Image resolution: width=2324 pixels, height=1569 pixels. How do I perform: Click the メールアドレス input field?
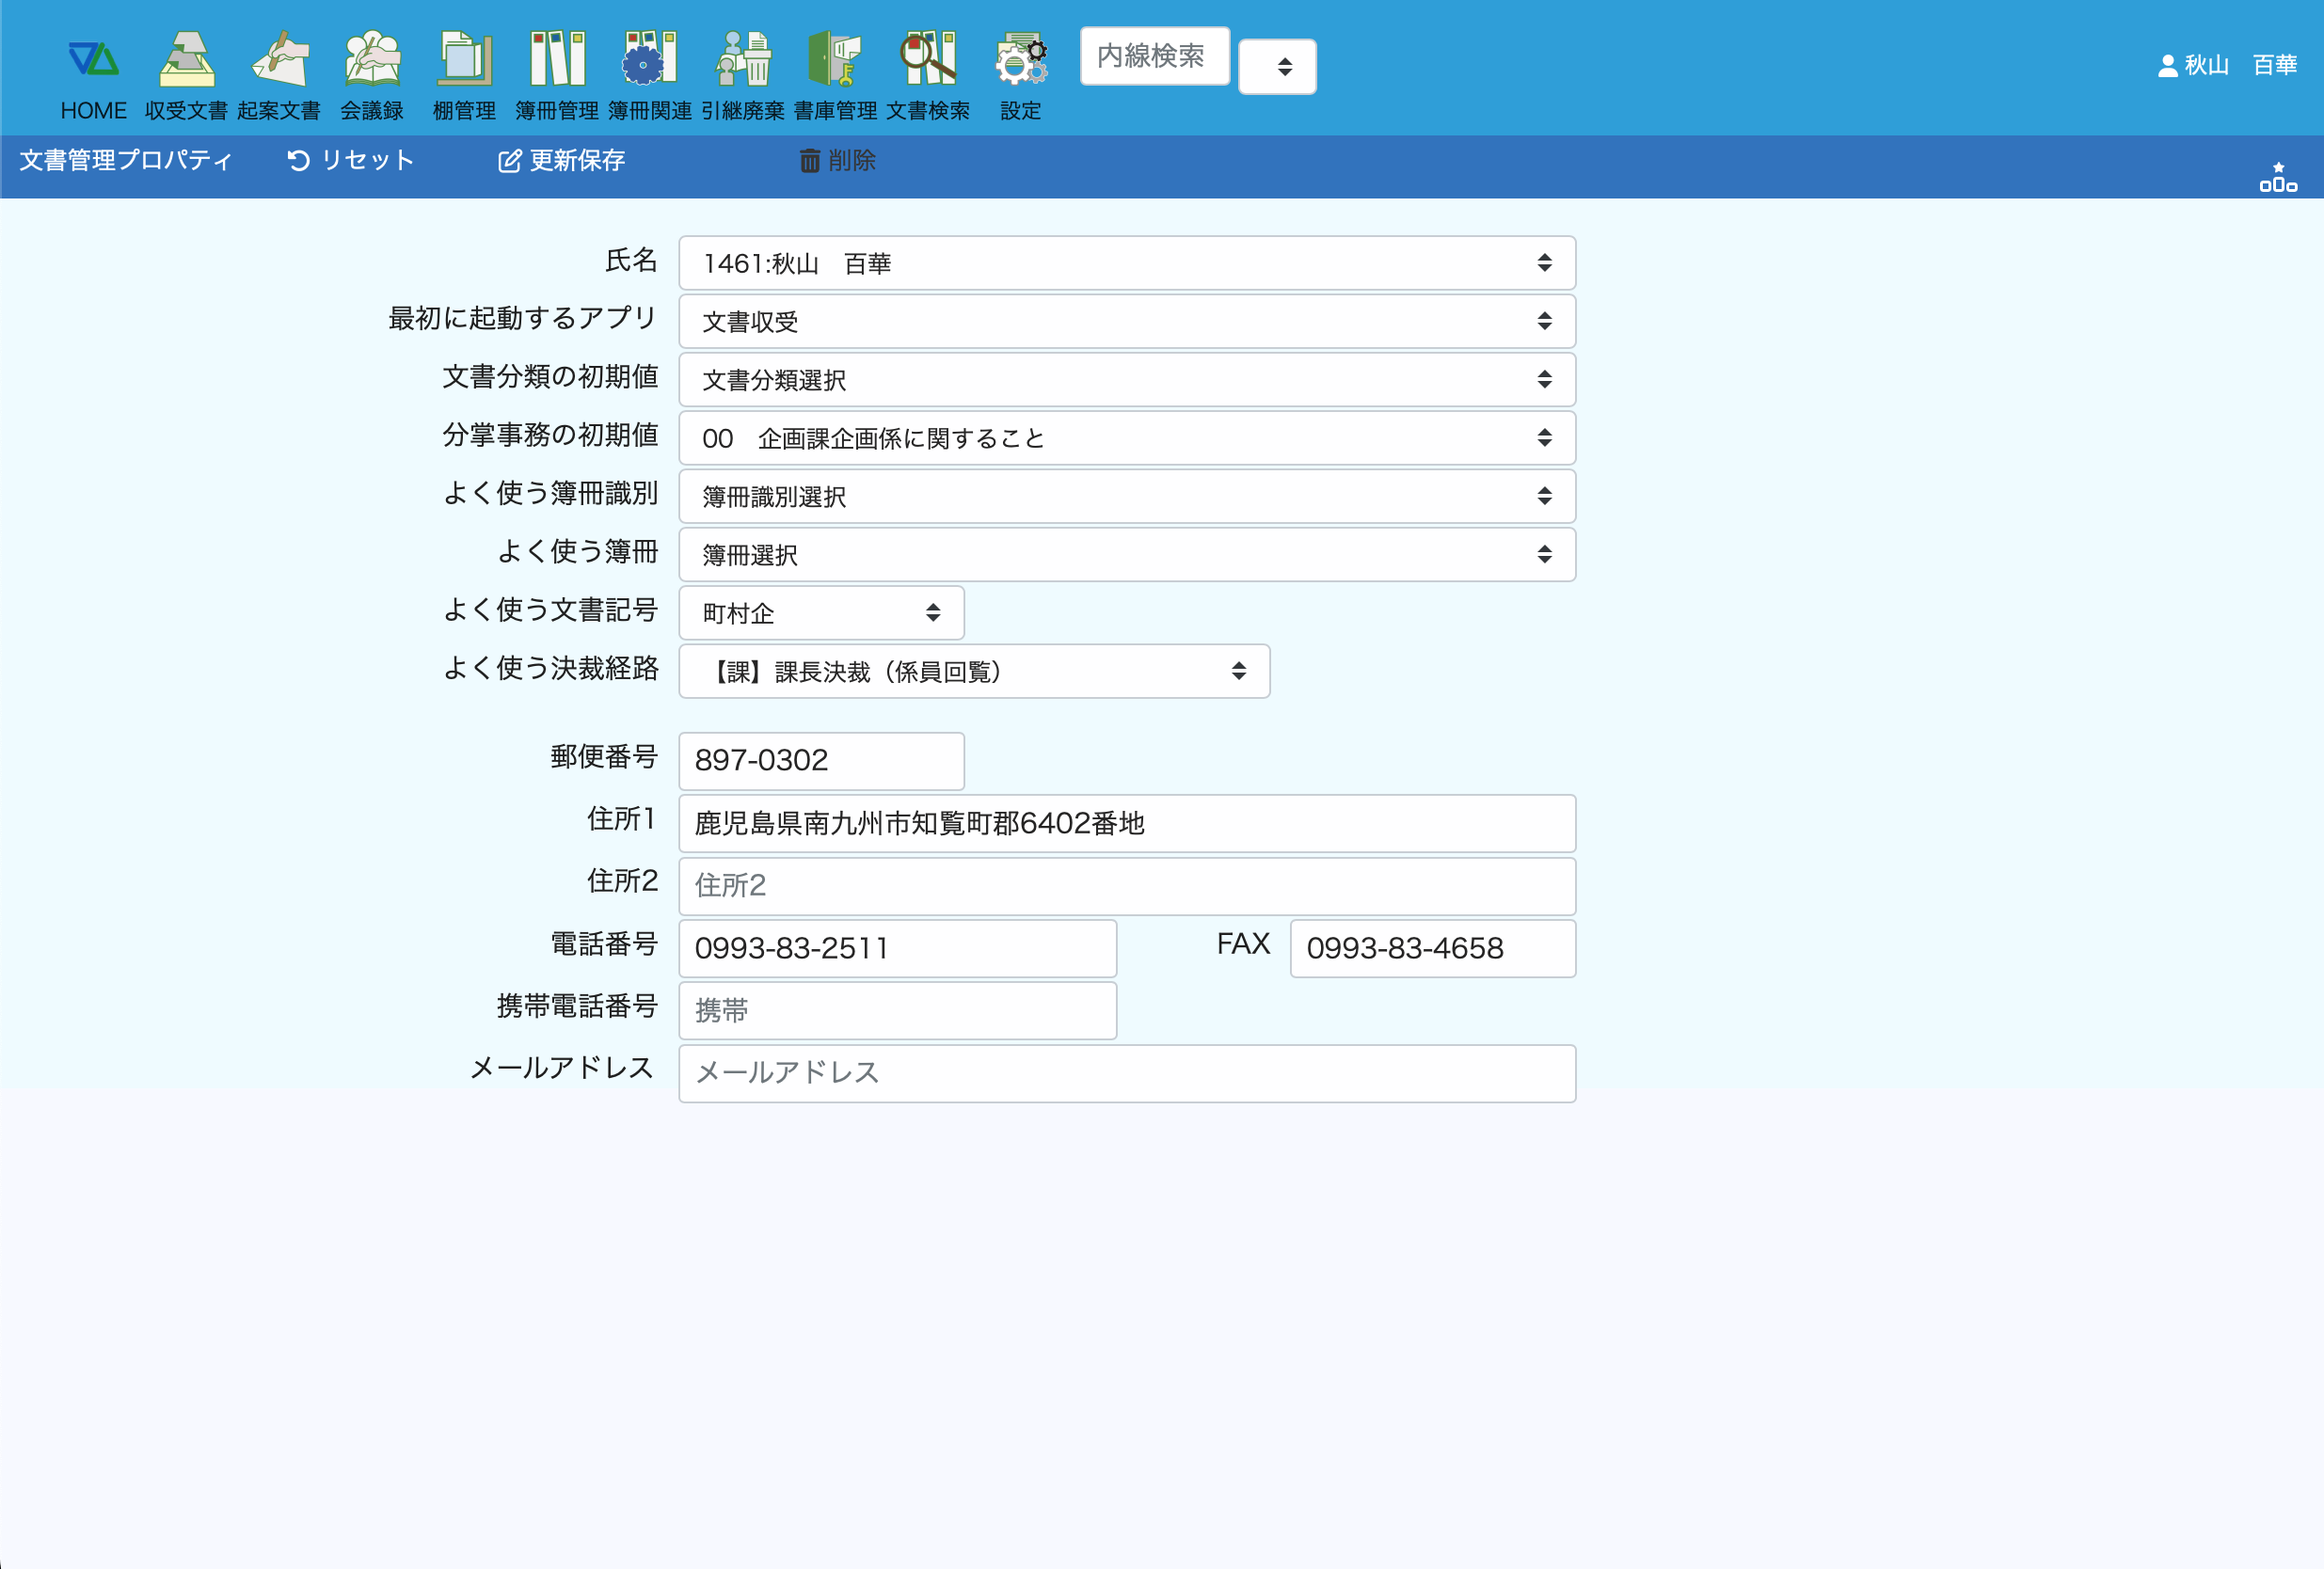click(1127, 1073)
